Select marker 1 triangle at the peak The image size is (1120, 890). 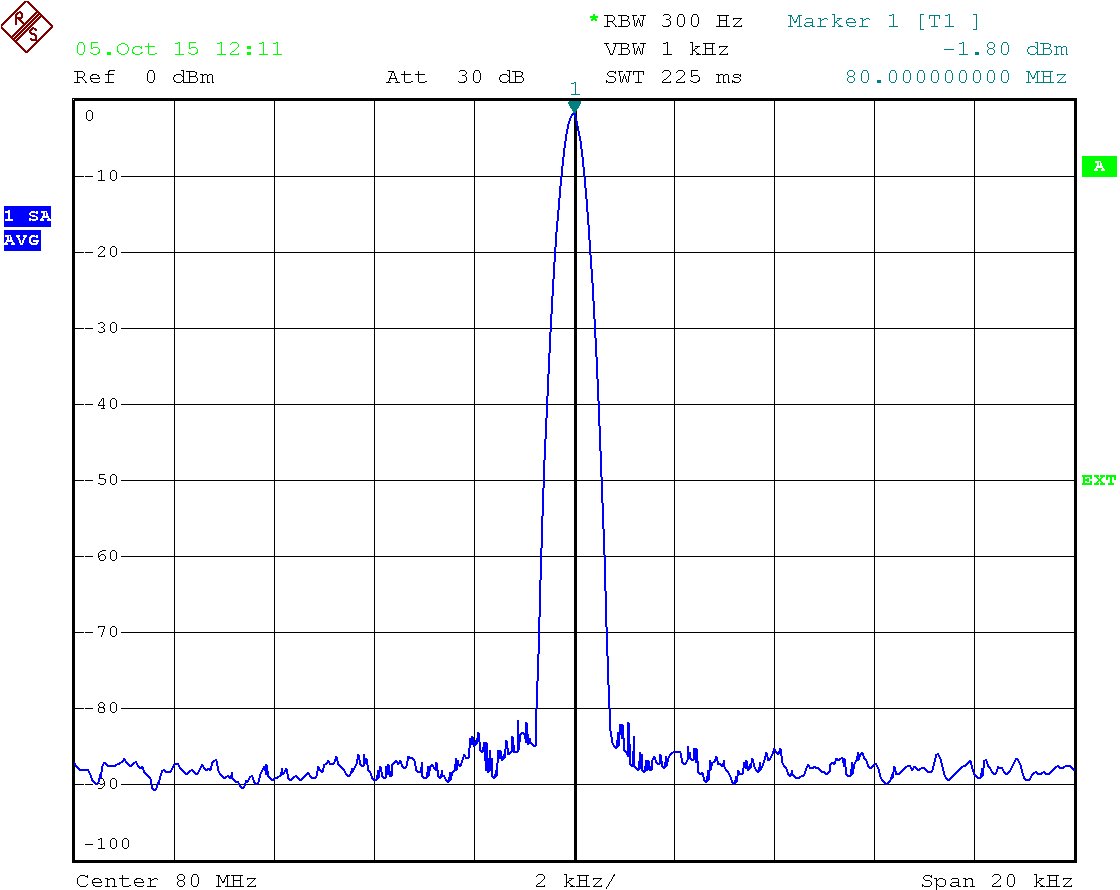(574, 106)
